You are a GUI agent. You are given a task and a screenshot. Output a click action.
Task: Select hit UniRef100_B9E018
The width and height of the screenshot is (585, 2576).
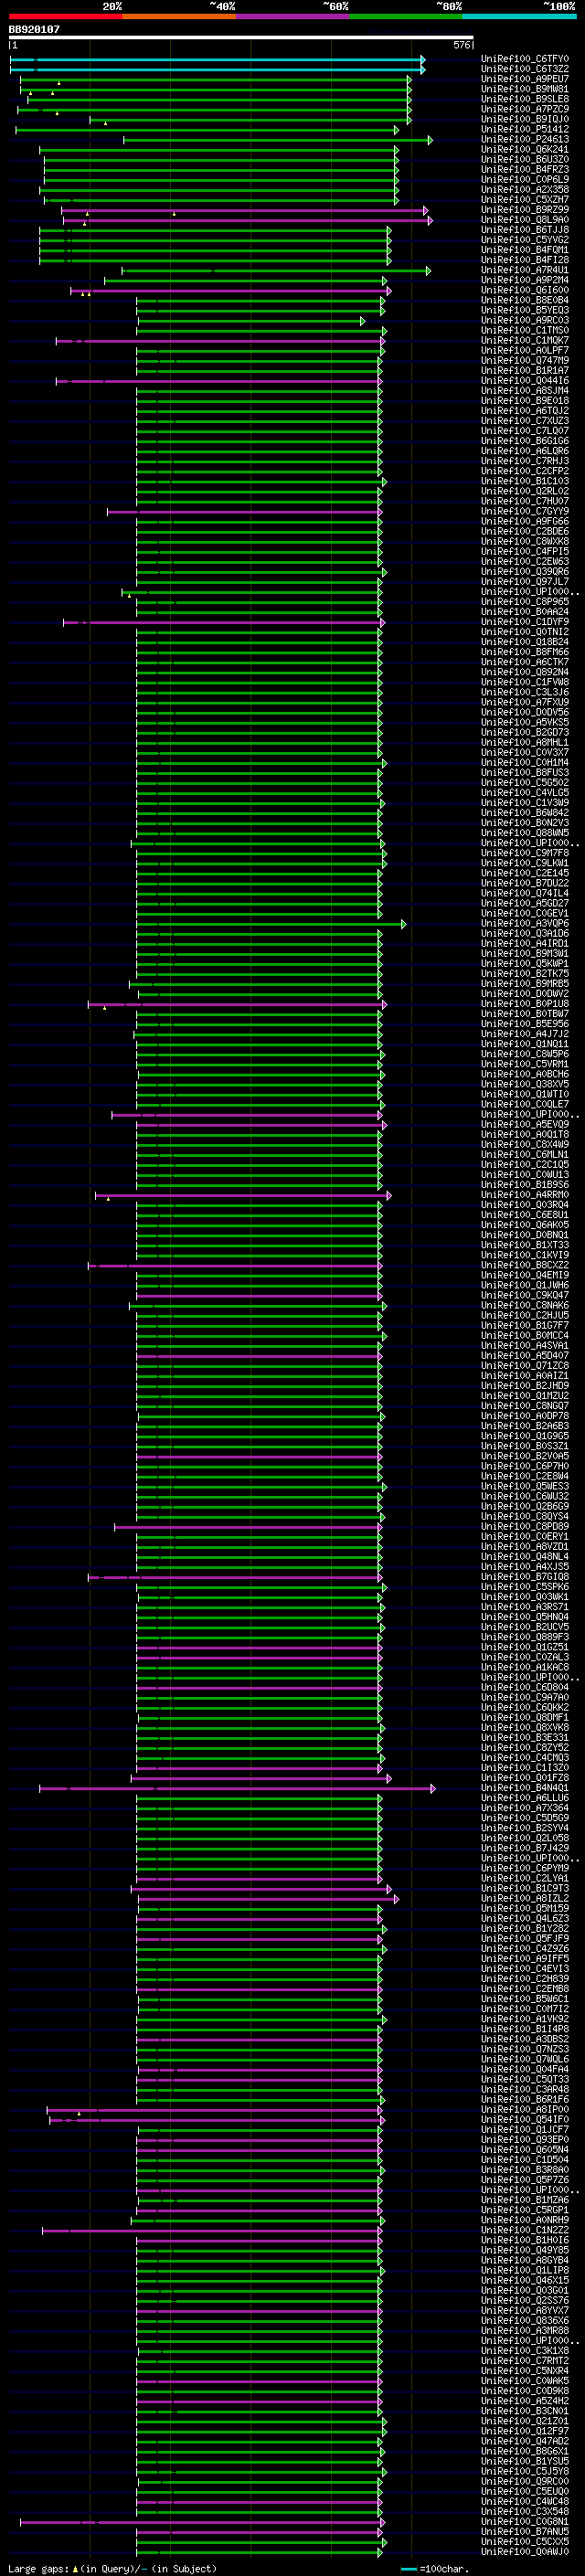(x=525, y=401)
